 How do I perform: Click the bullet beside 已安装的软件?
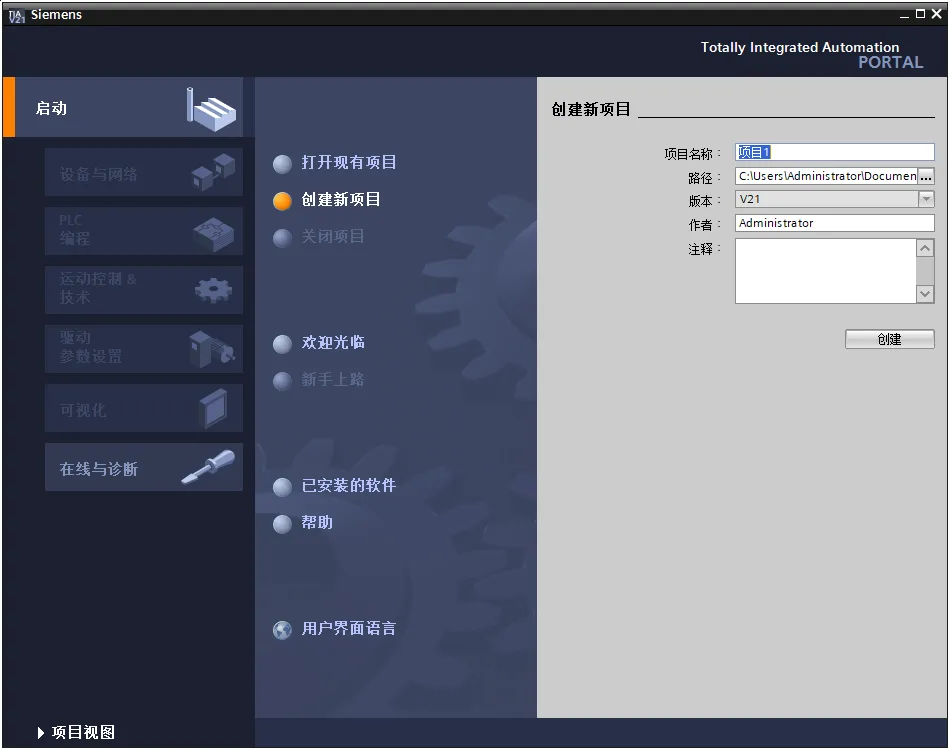tap(282, 486)
